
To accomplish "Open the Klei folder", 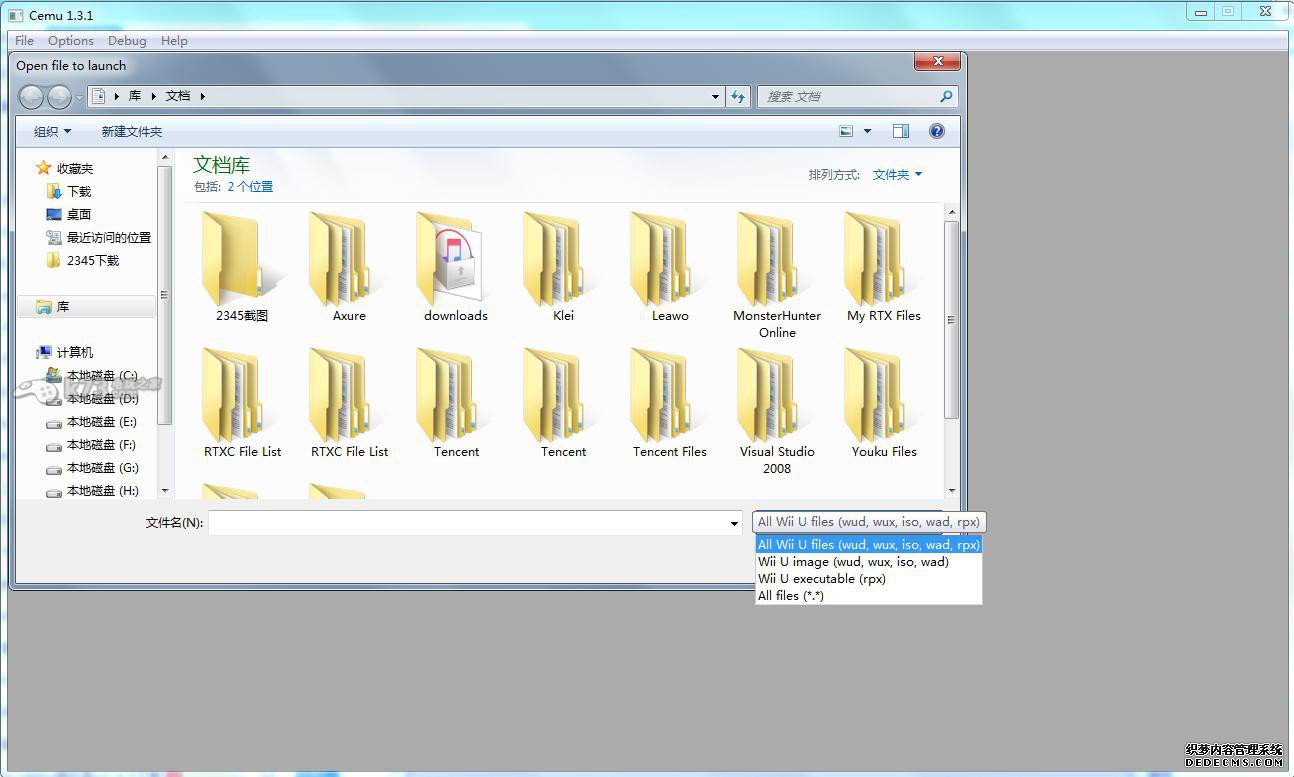I will point(563,265).
